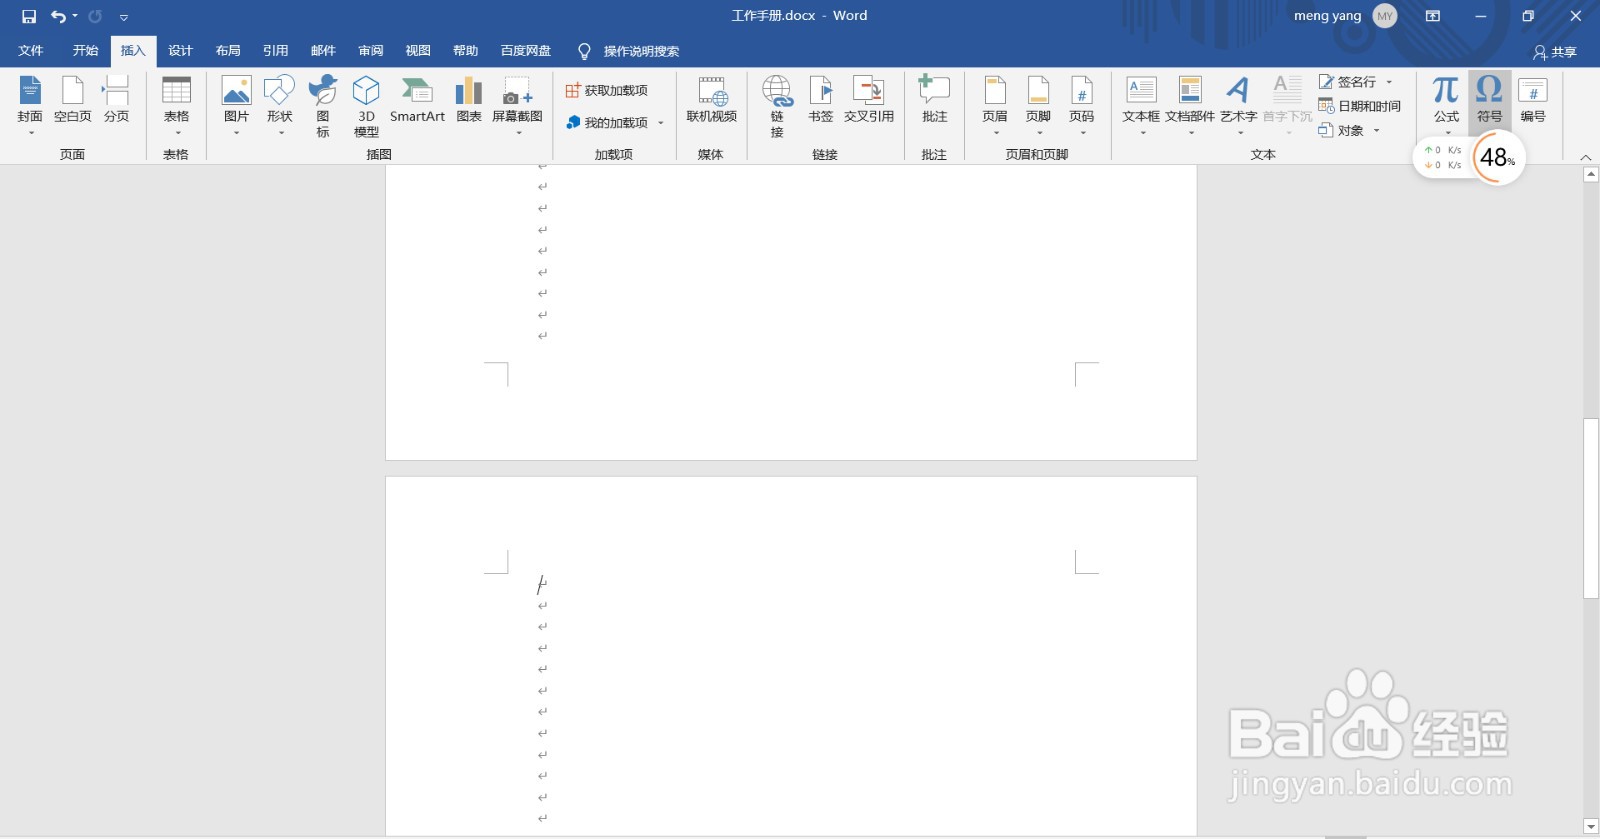The image size is (1600, 839).
Task: Open the 屏幕截图 screenshot tool
Action: (517, 105)
